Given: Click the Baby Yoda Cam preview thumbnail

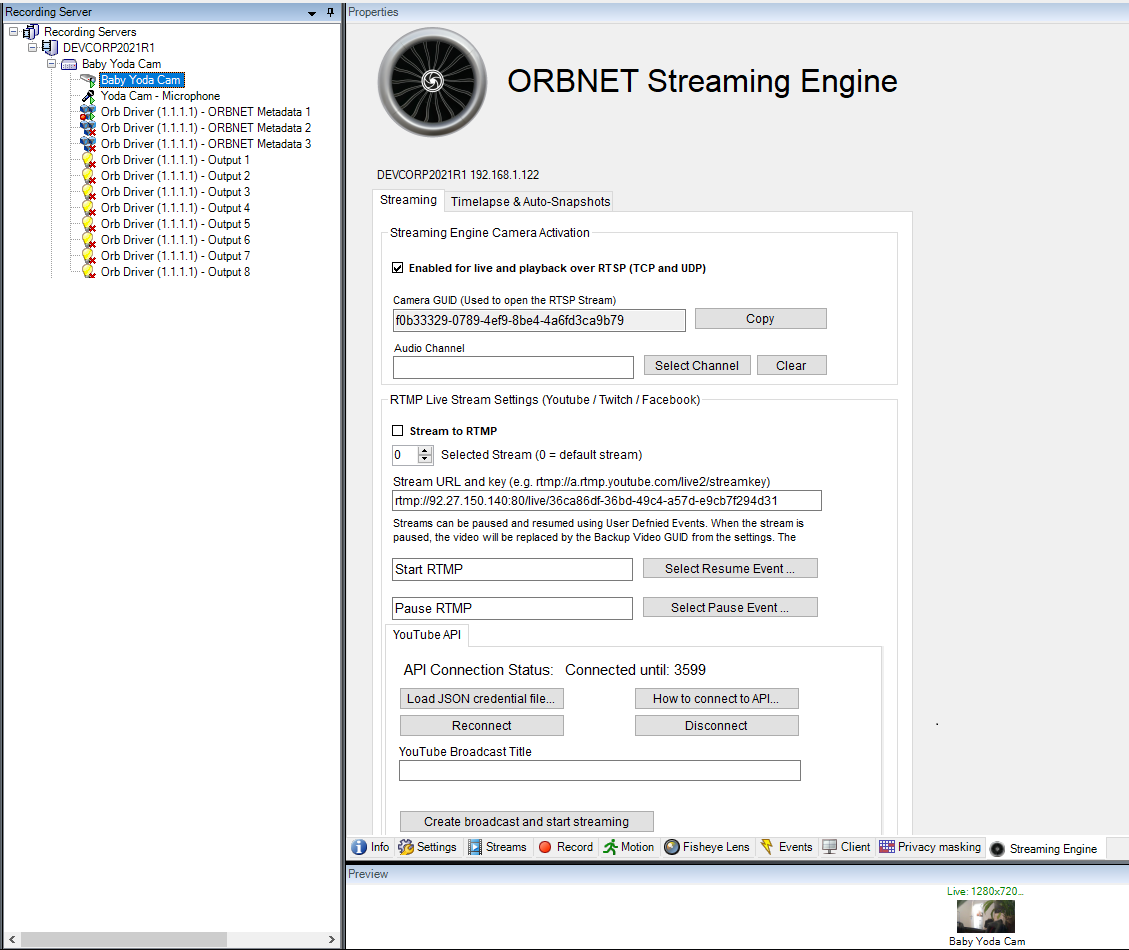Looking at the screenshot, I should click(x=986, y=916).
